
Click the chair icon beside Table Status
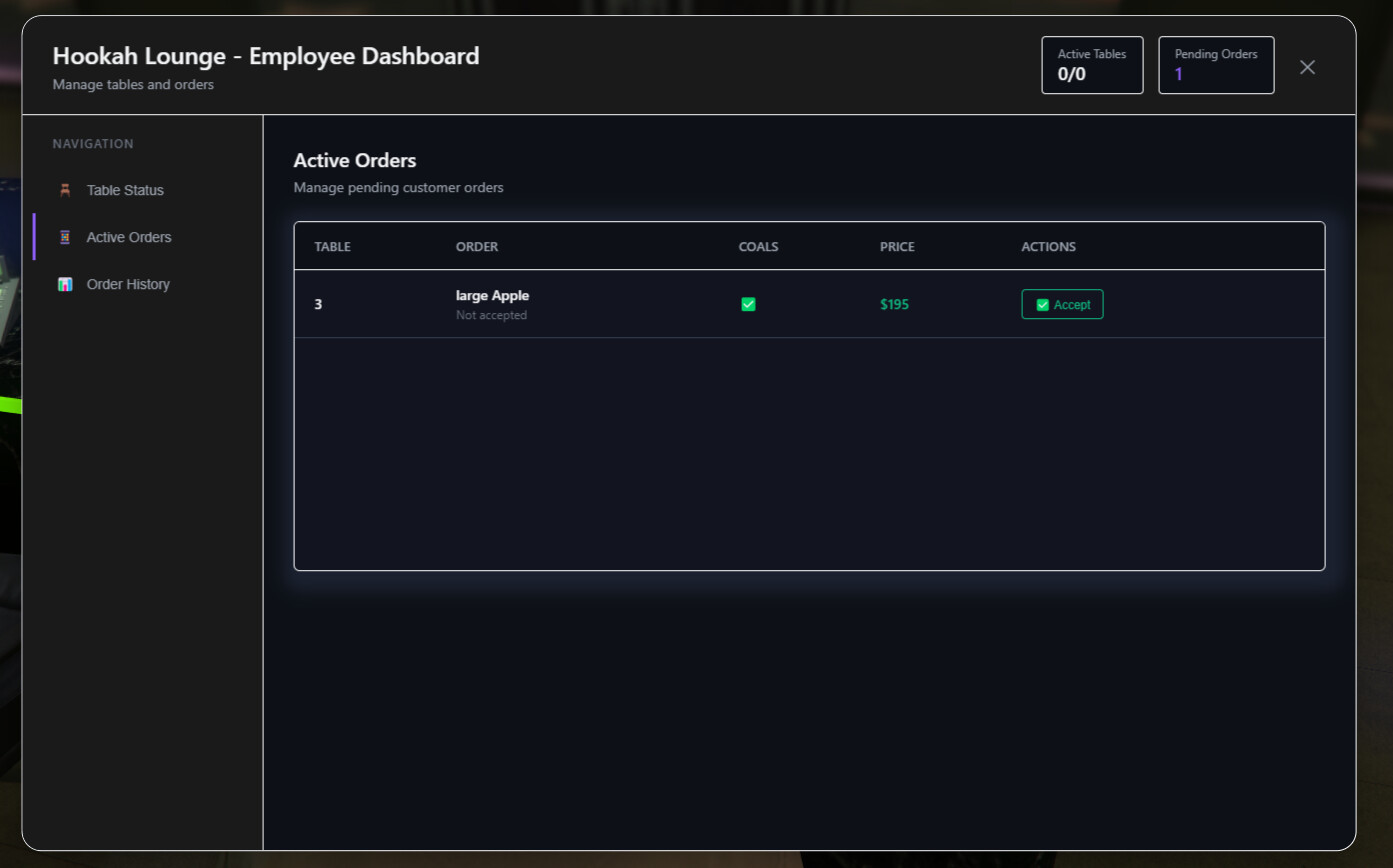(x=65, y=190)
